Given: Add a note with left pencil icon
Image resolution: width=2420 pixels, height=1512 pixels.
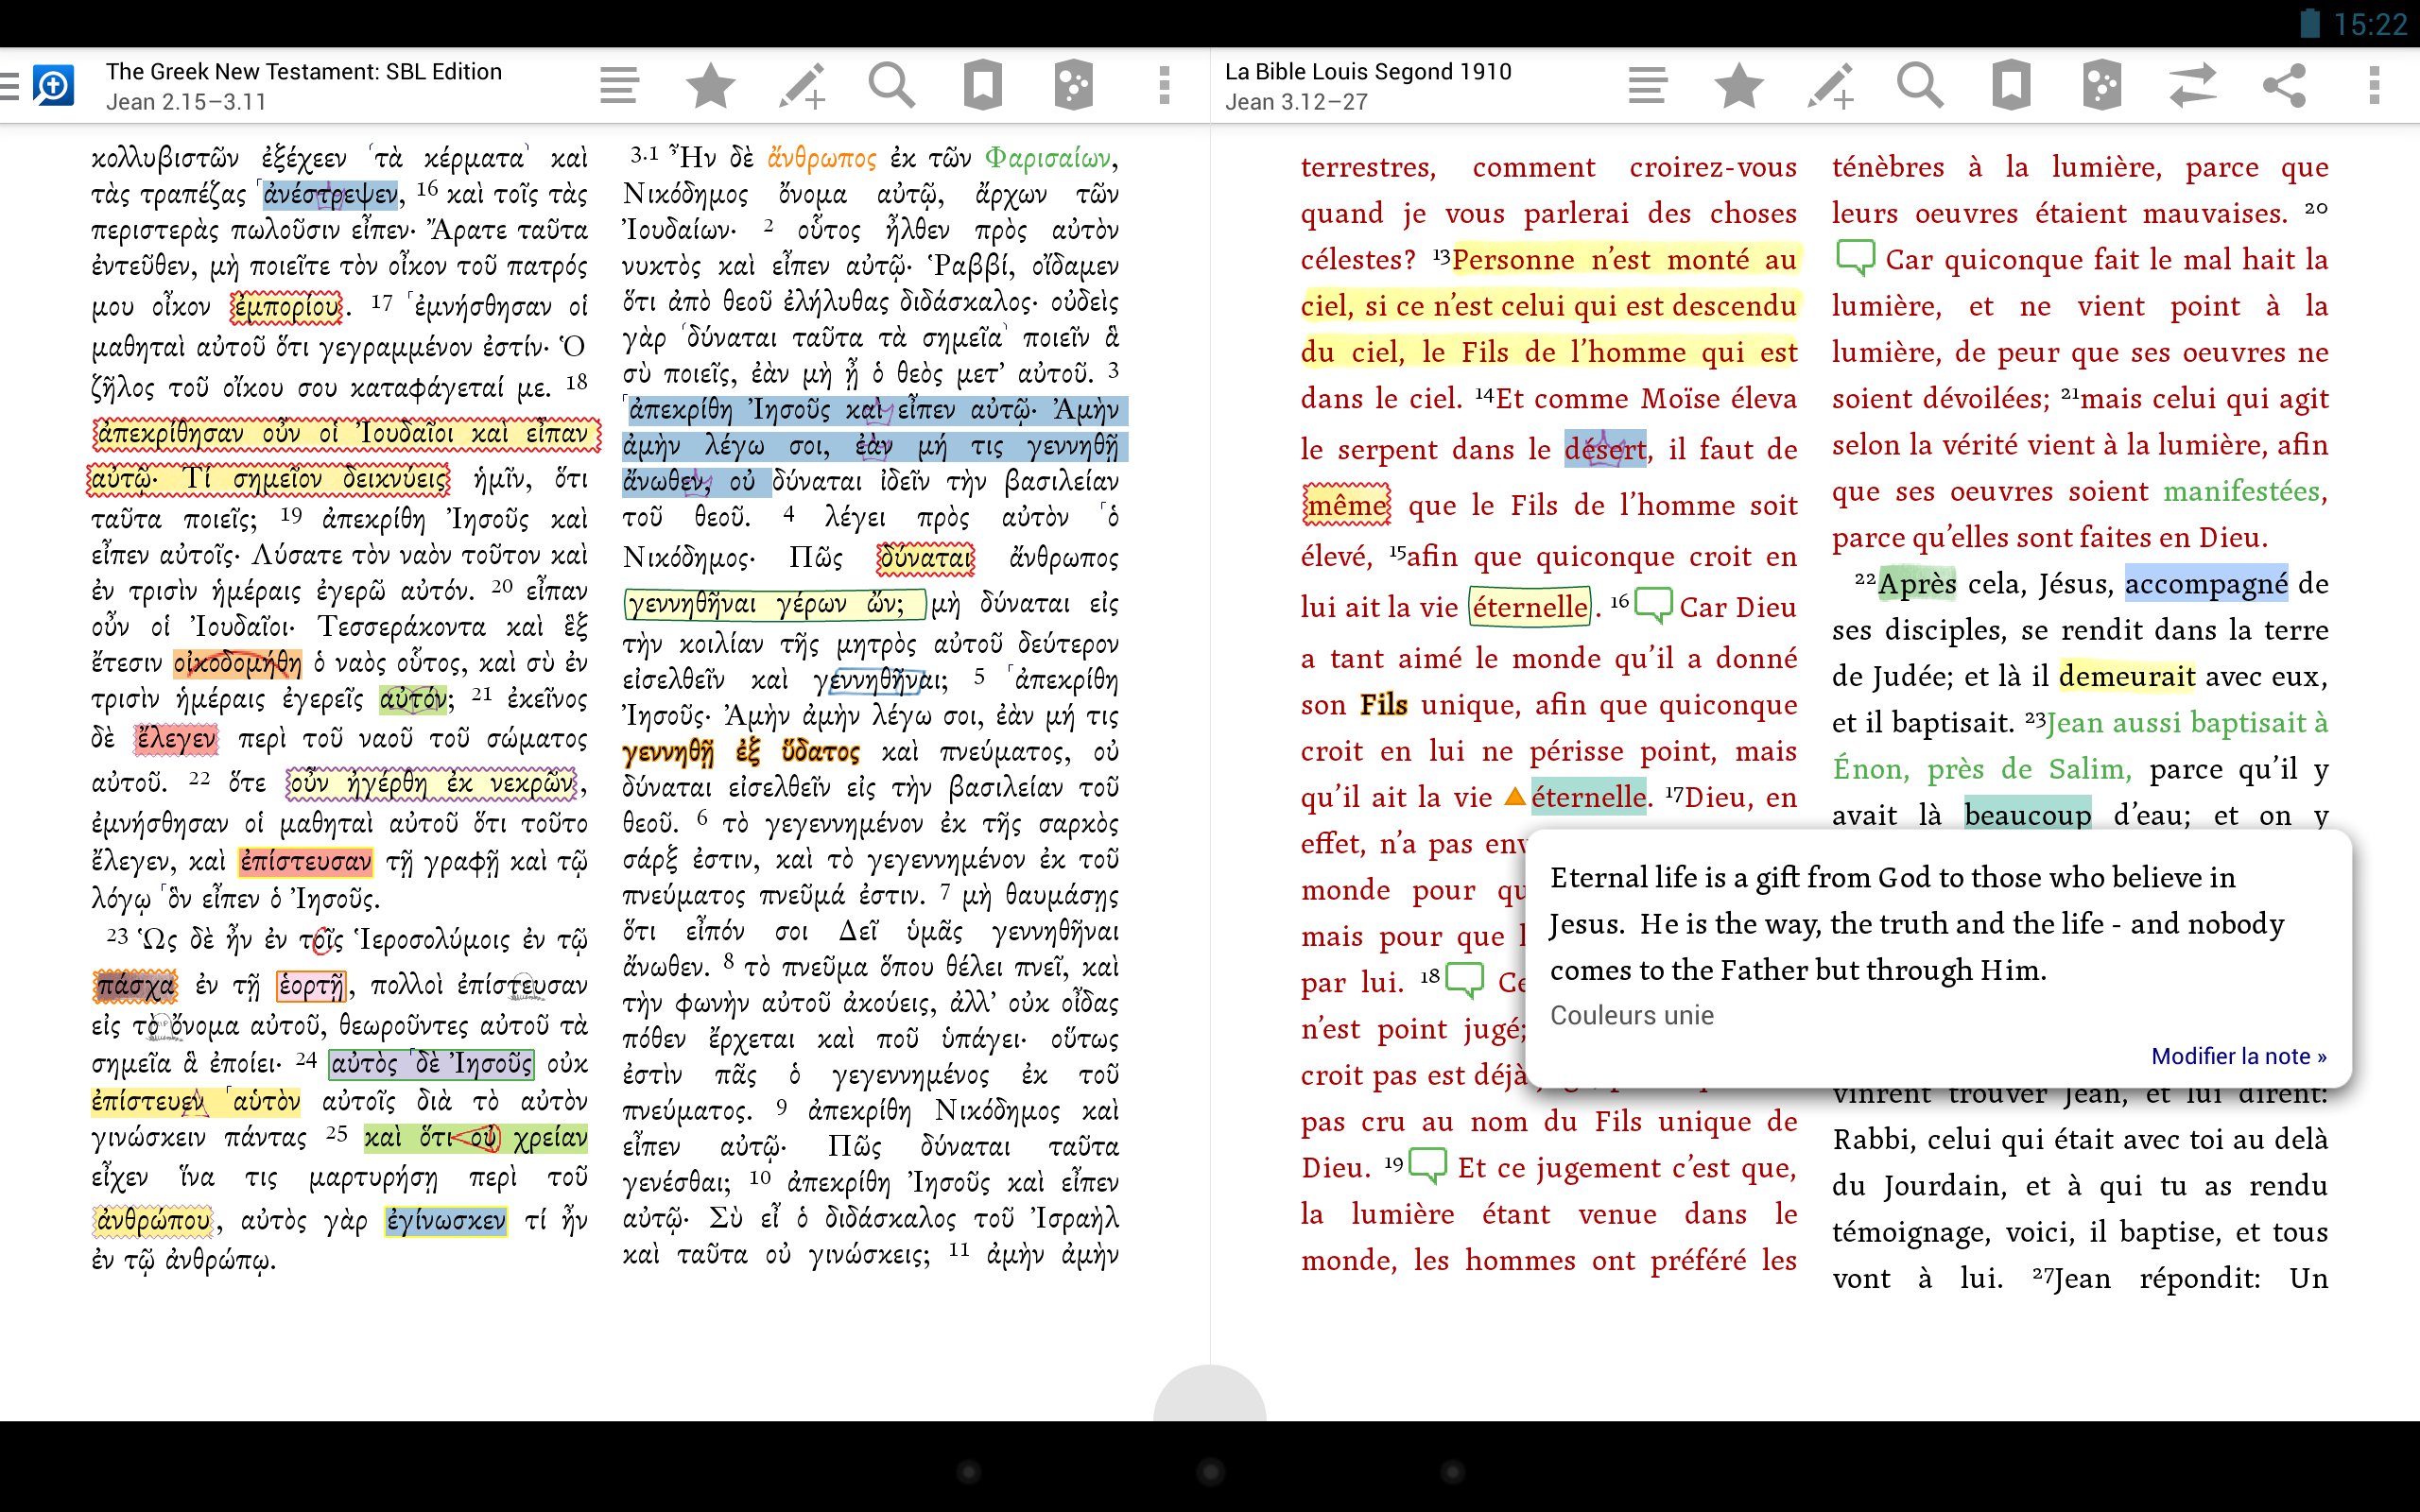Looking at the screenshot, I should (802, 86).
